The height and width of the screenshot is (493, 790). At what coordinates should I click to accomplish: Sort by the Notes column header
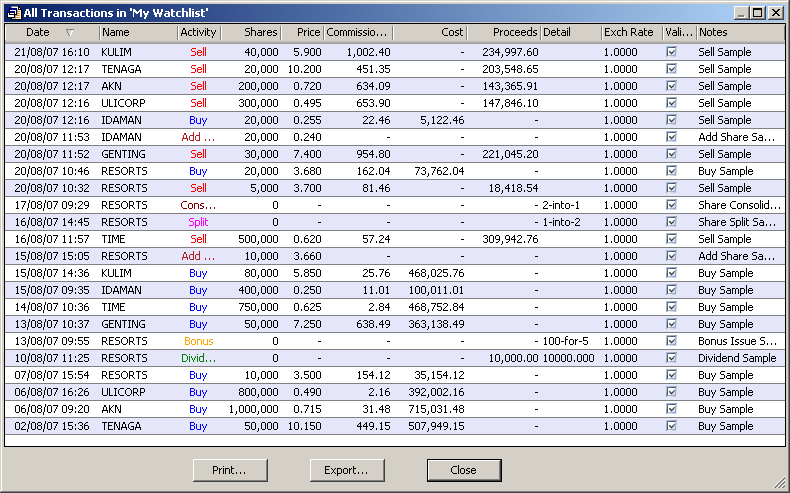(741, 33)
